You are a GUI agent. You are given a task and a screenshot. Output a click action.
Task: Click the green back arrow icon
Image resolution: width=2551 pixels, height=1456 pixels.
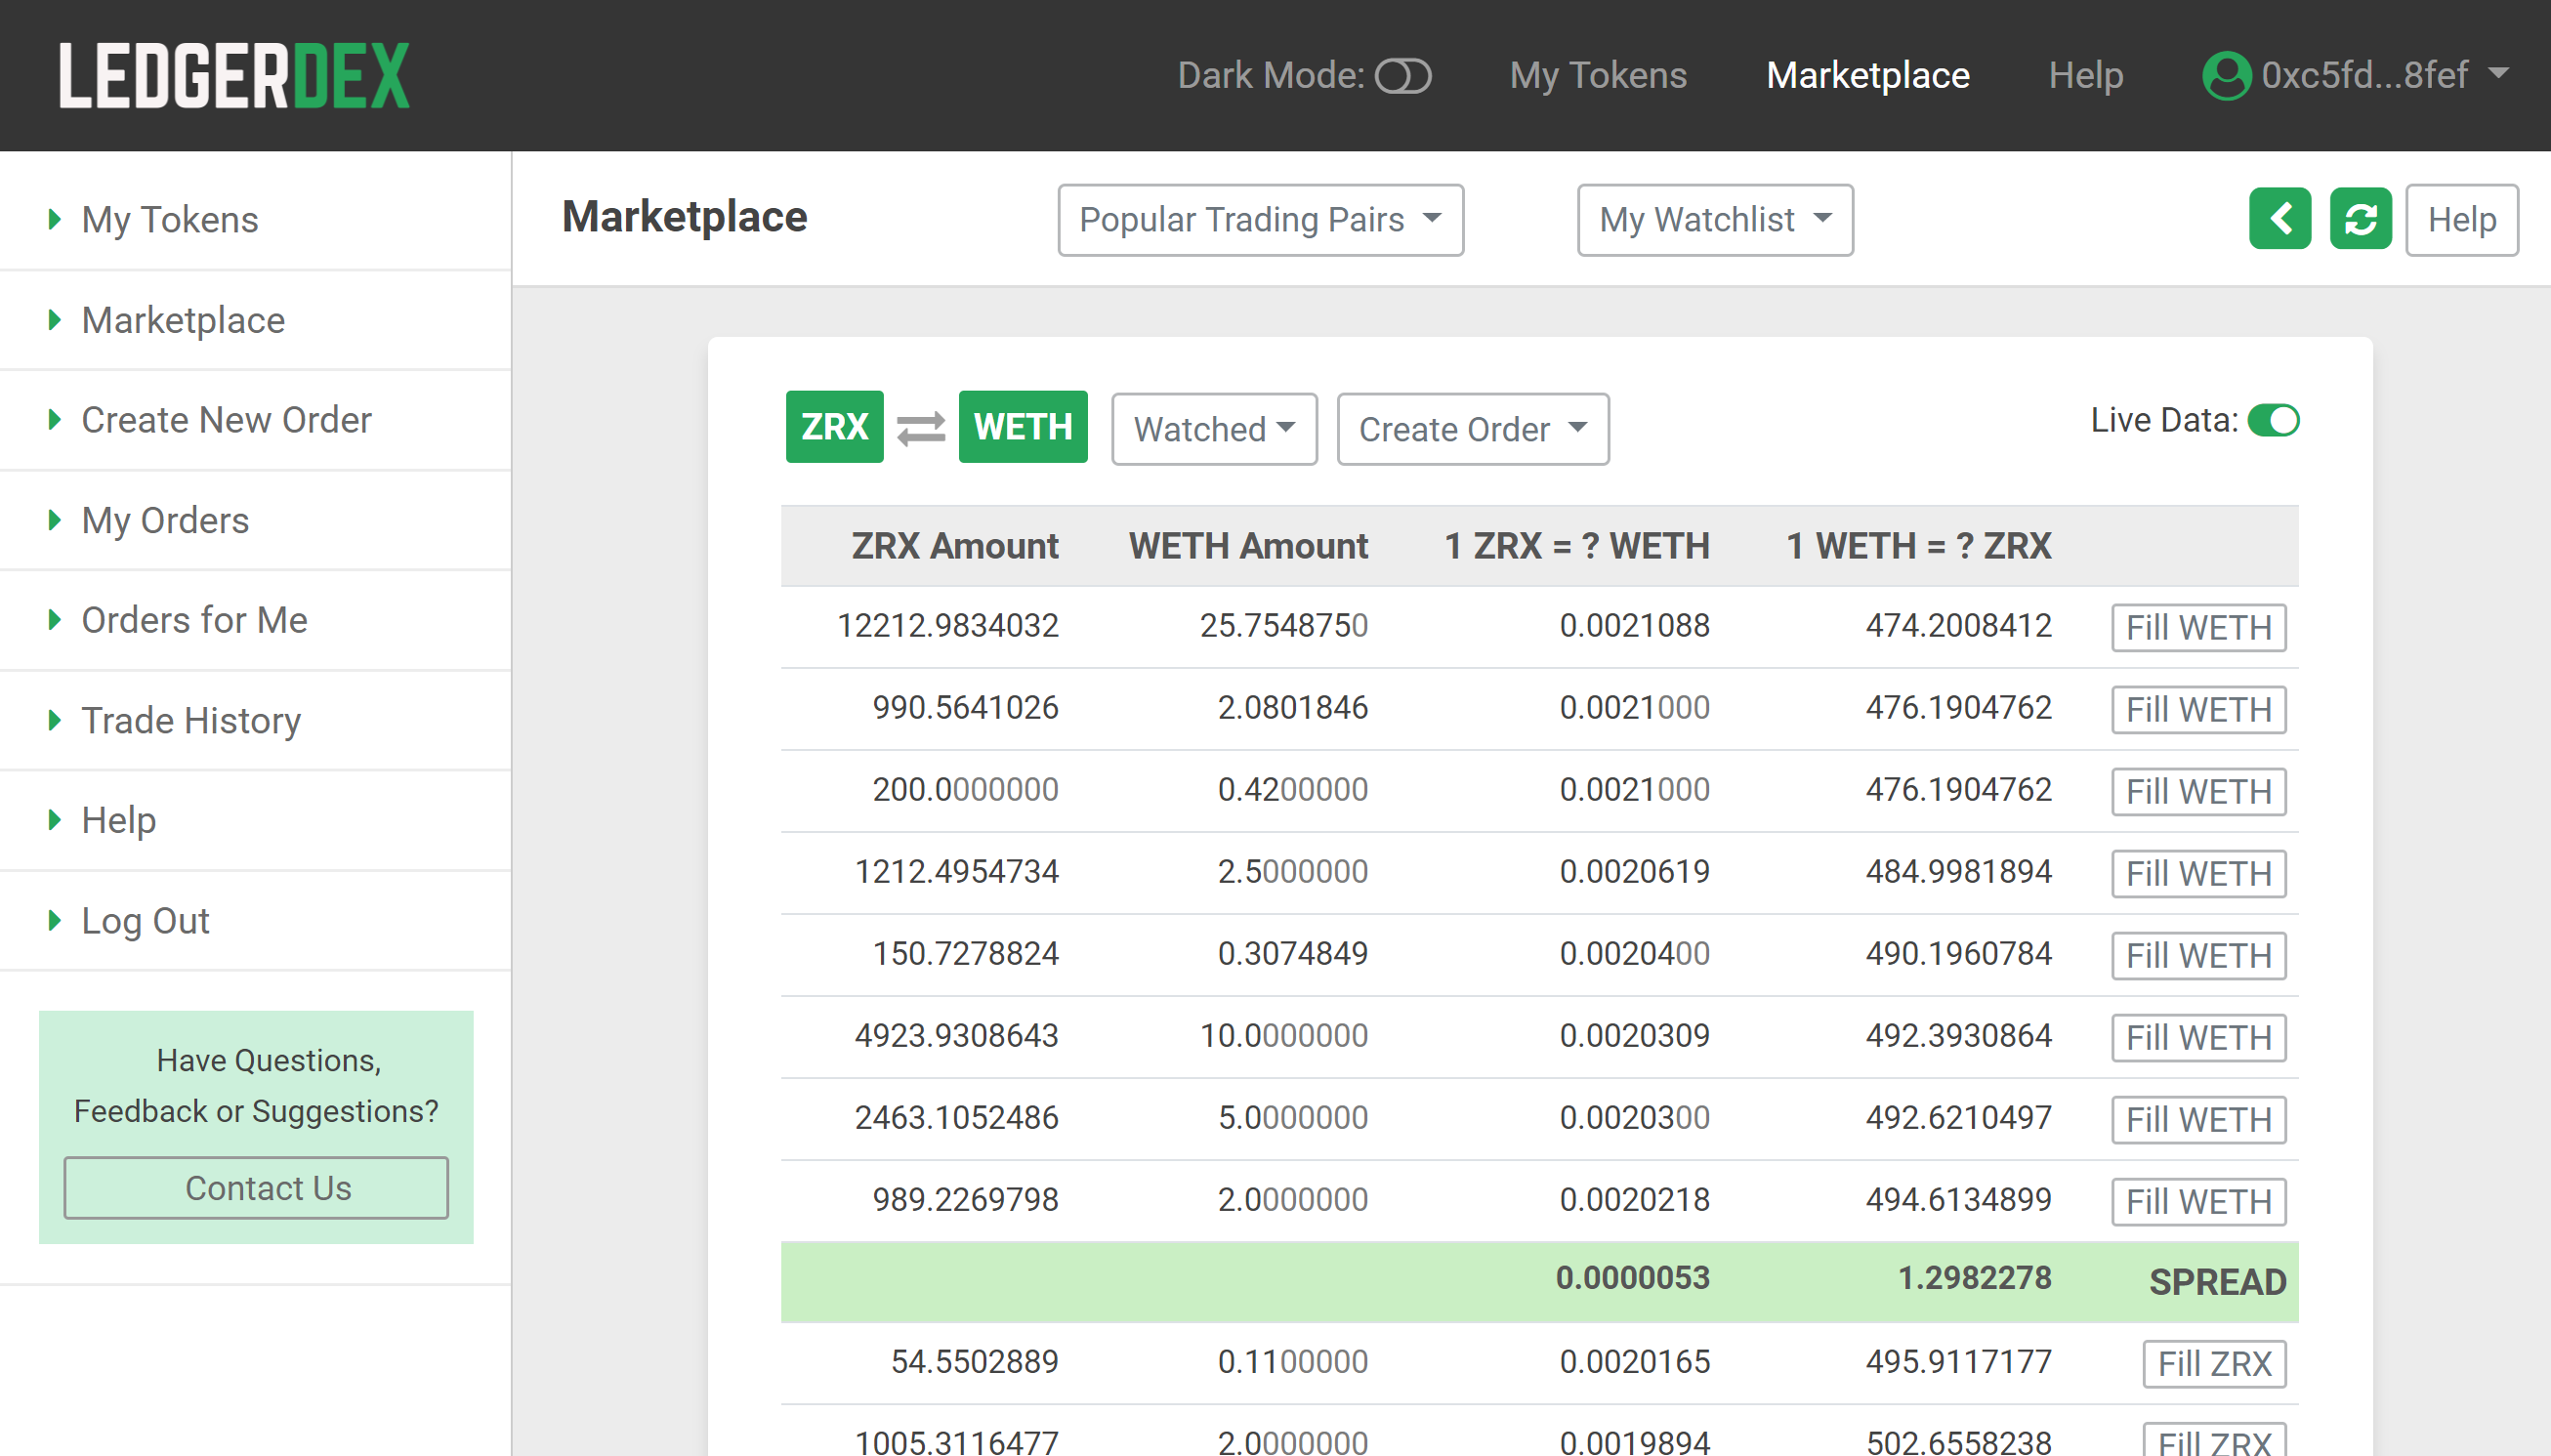point(2281,219)
